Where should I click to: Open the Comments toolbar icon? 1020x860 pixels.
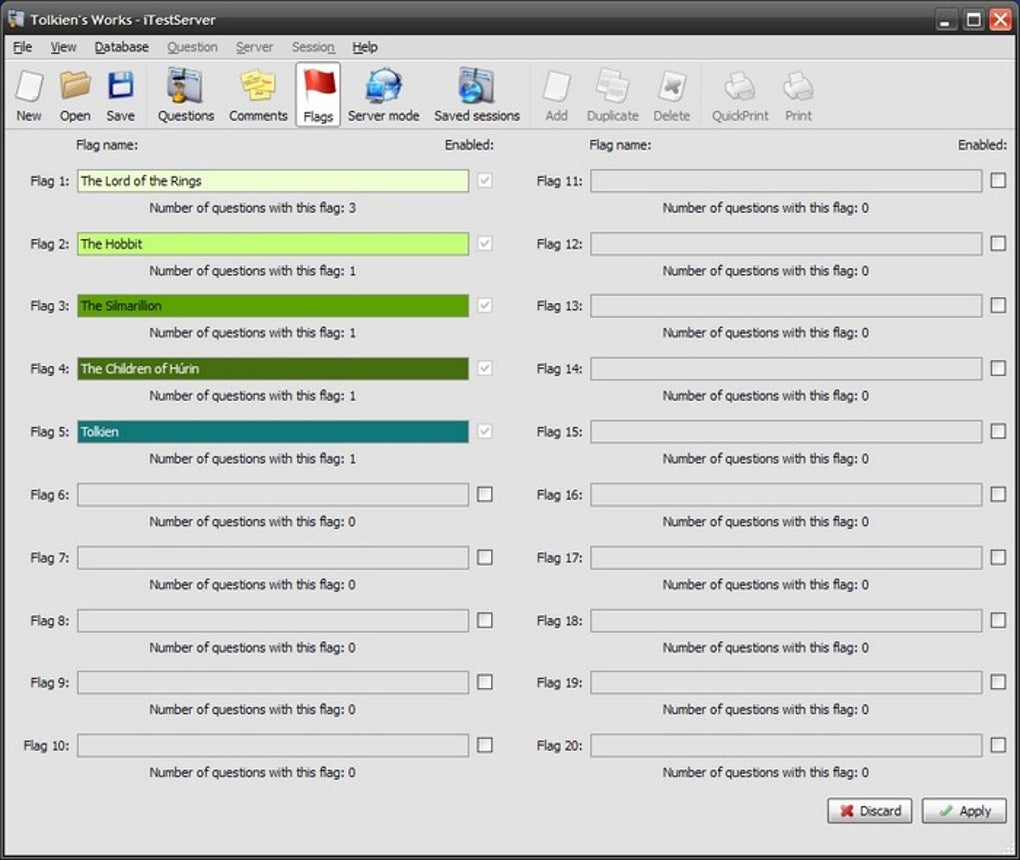click(x=258, y=95)
